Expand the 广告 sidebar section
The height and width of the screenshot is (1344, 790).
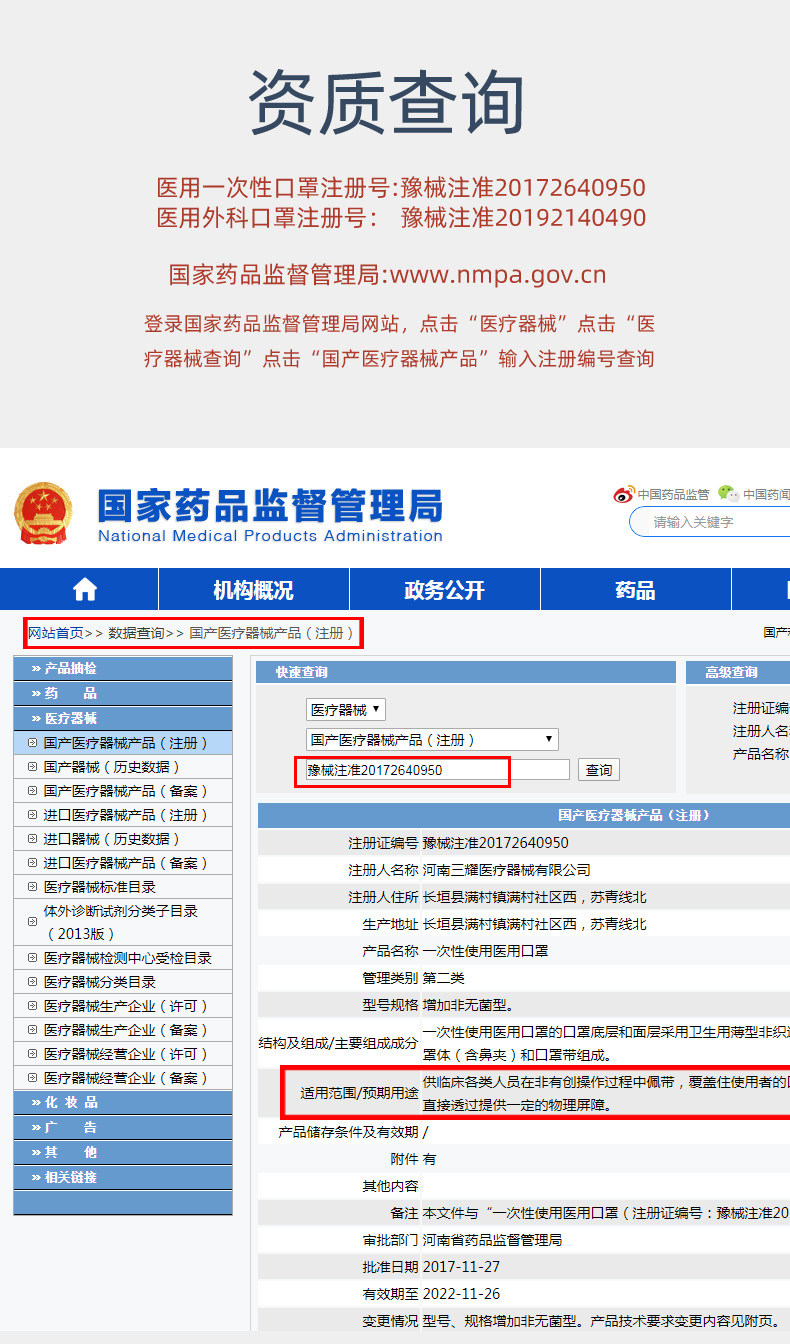(123, 1127)
